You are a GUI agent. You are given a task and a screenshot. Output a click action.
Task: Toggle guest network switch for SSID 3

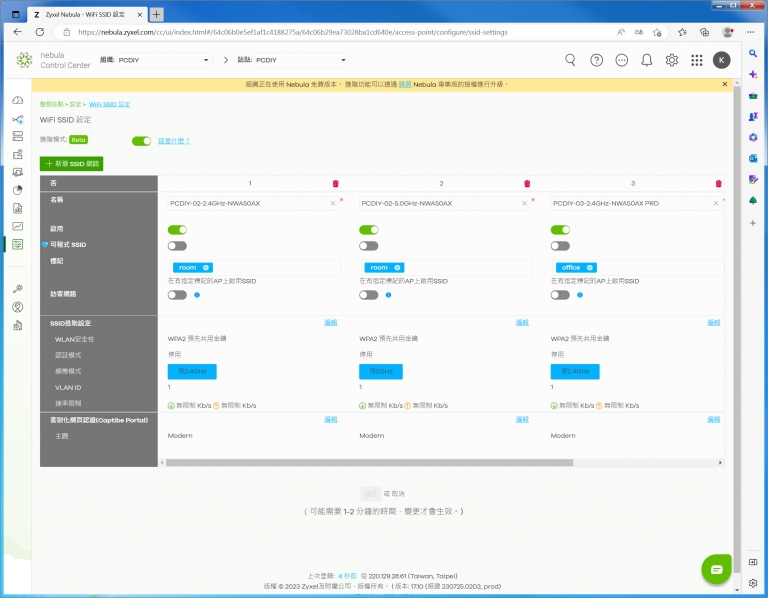(560, 295)
